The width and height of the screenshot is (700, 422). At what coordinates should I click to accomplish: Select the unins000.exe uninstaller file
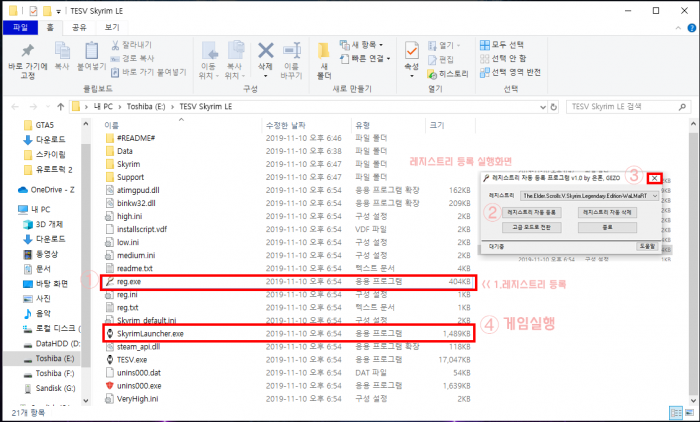[288, 386]
